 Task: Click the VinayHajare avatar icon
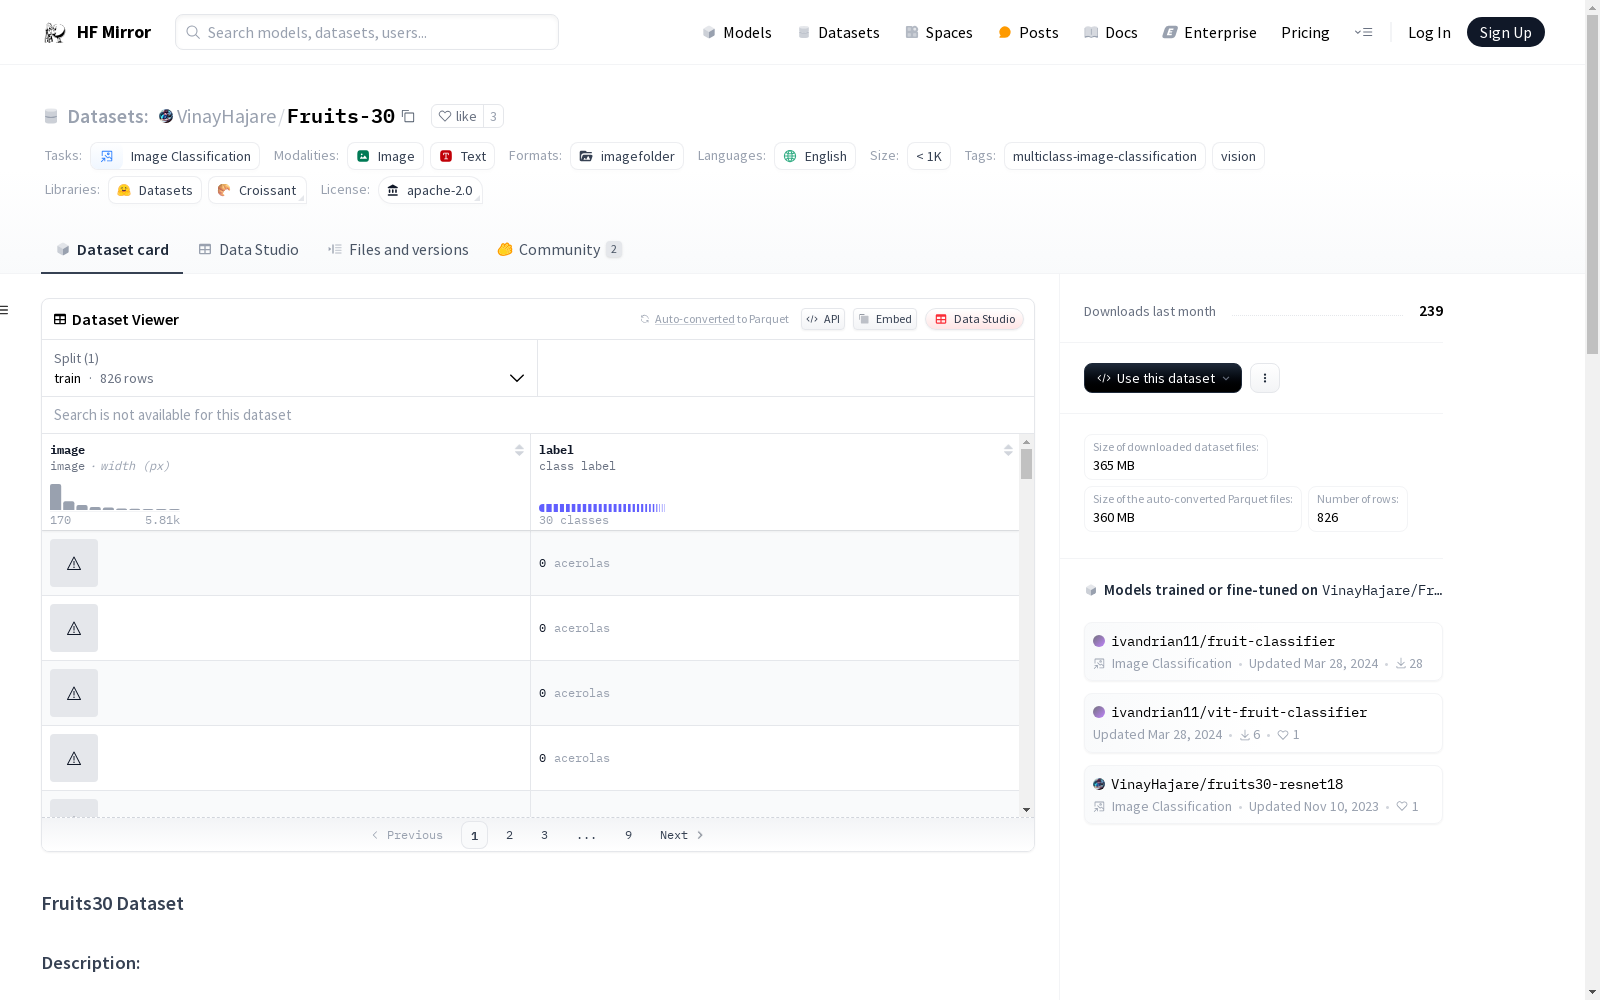(x=166, y=116)
